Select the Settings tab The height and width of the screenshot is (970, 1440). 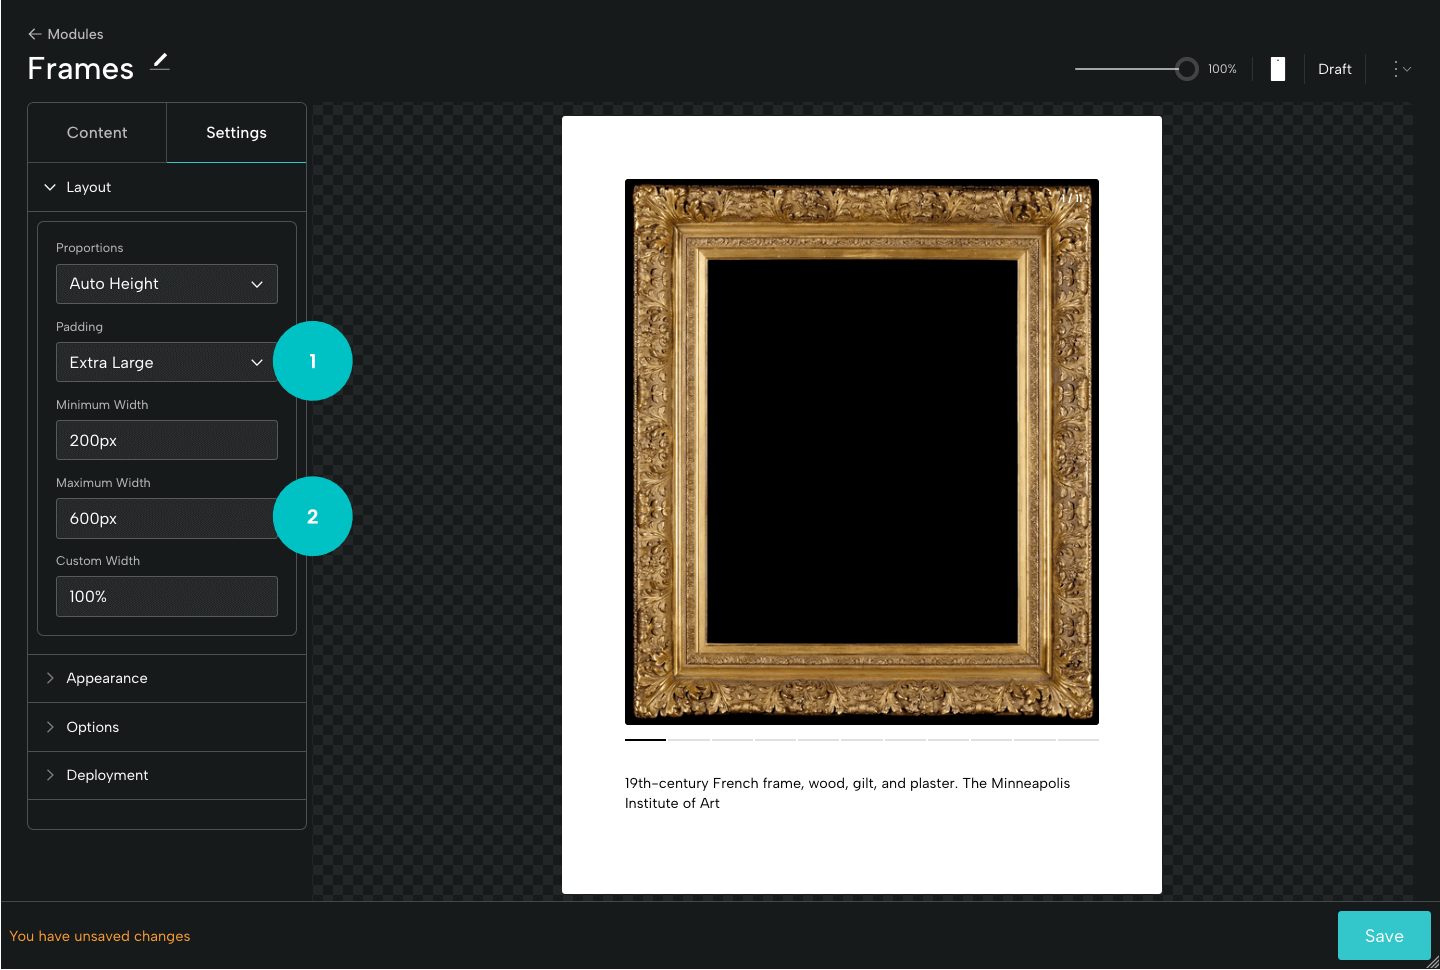click(235, 132)
